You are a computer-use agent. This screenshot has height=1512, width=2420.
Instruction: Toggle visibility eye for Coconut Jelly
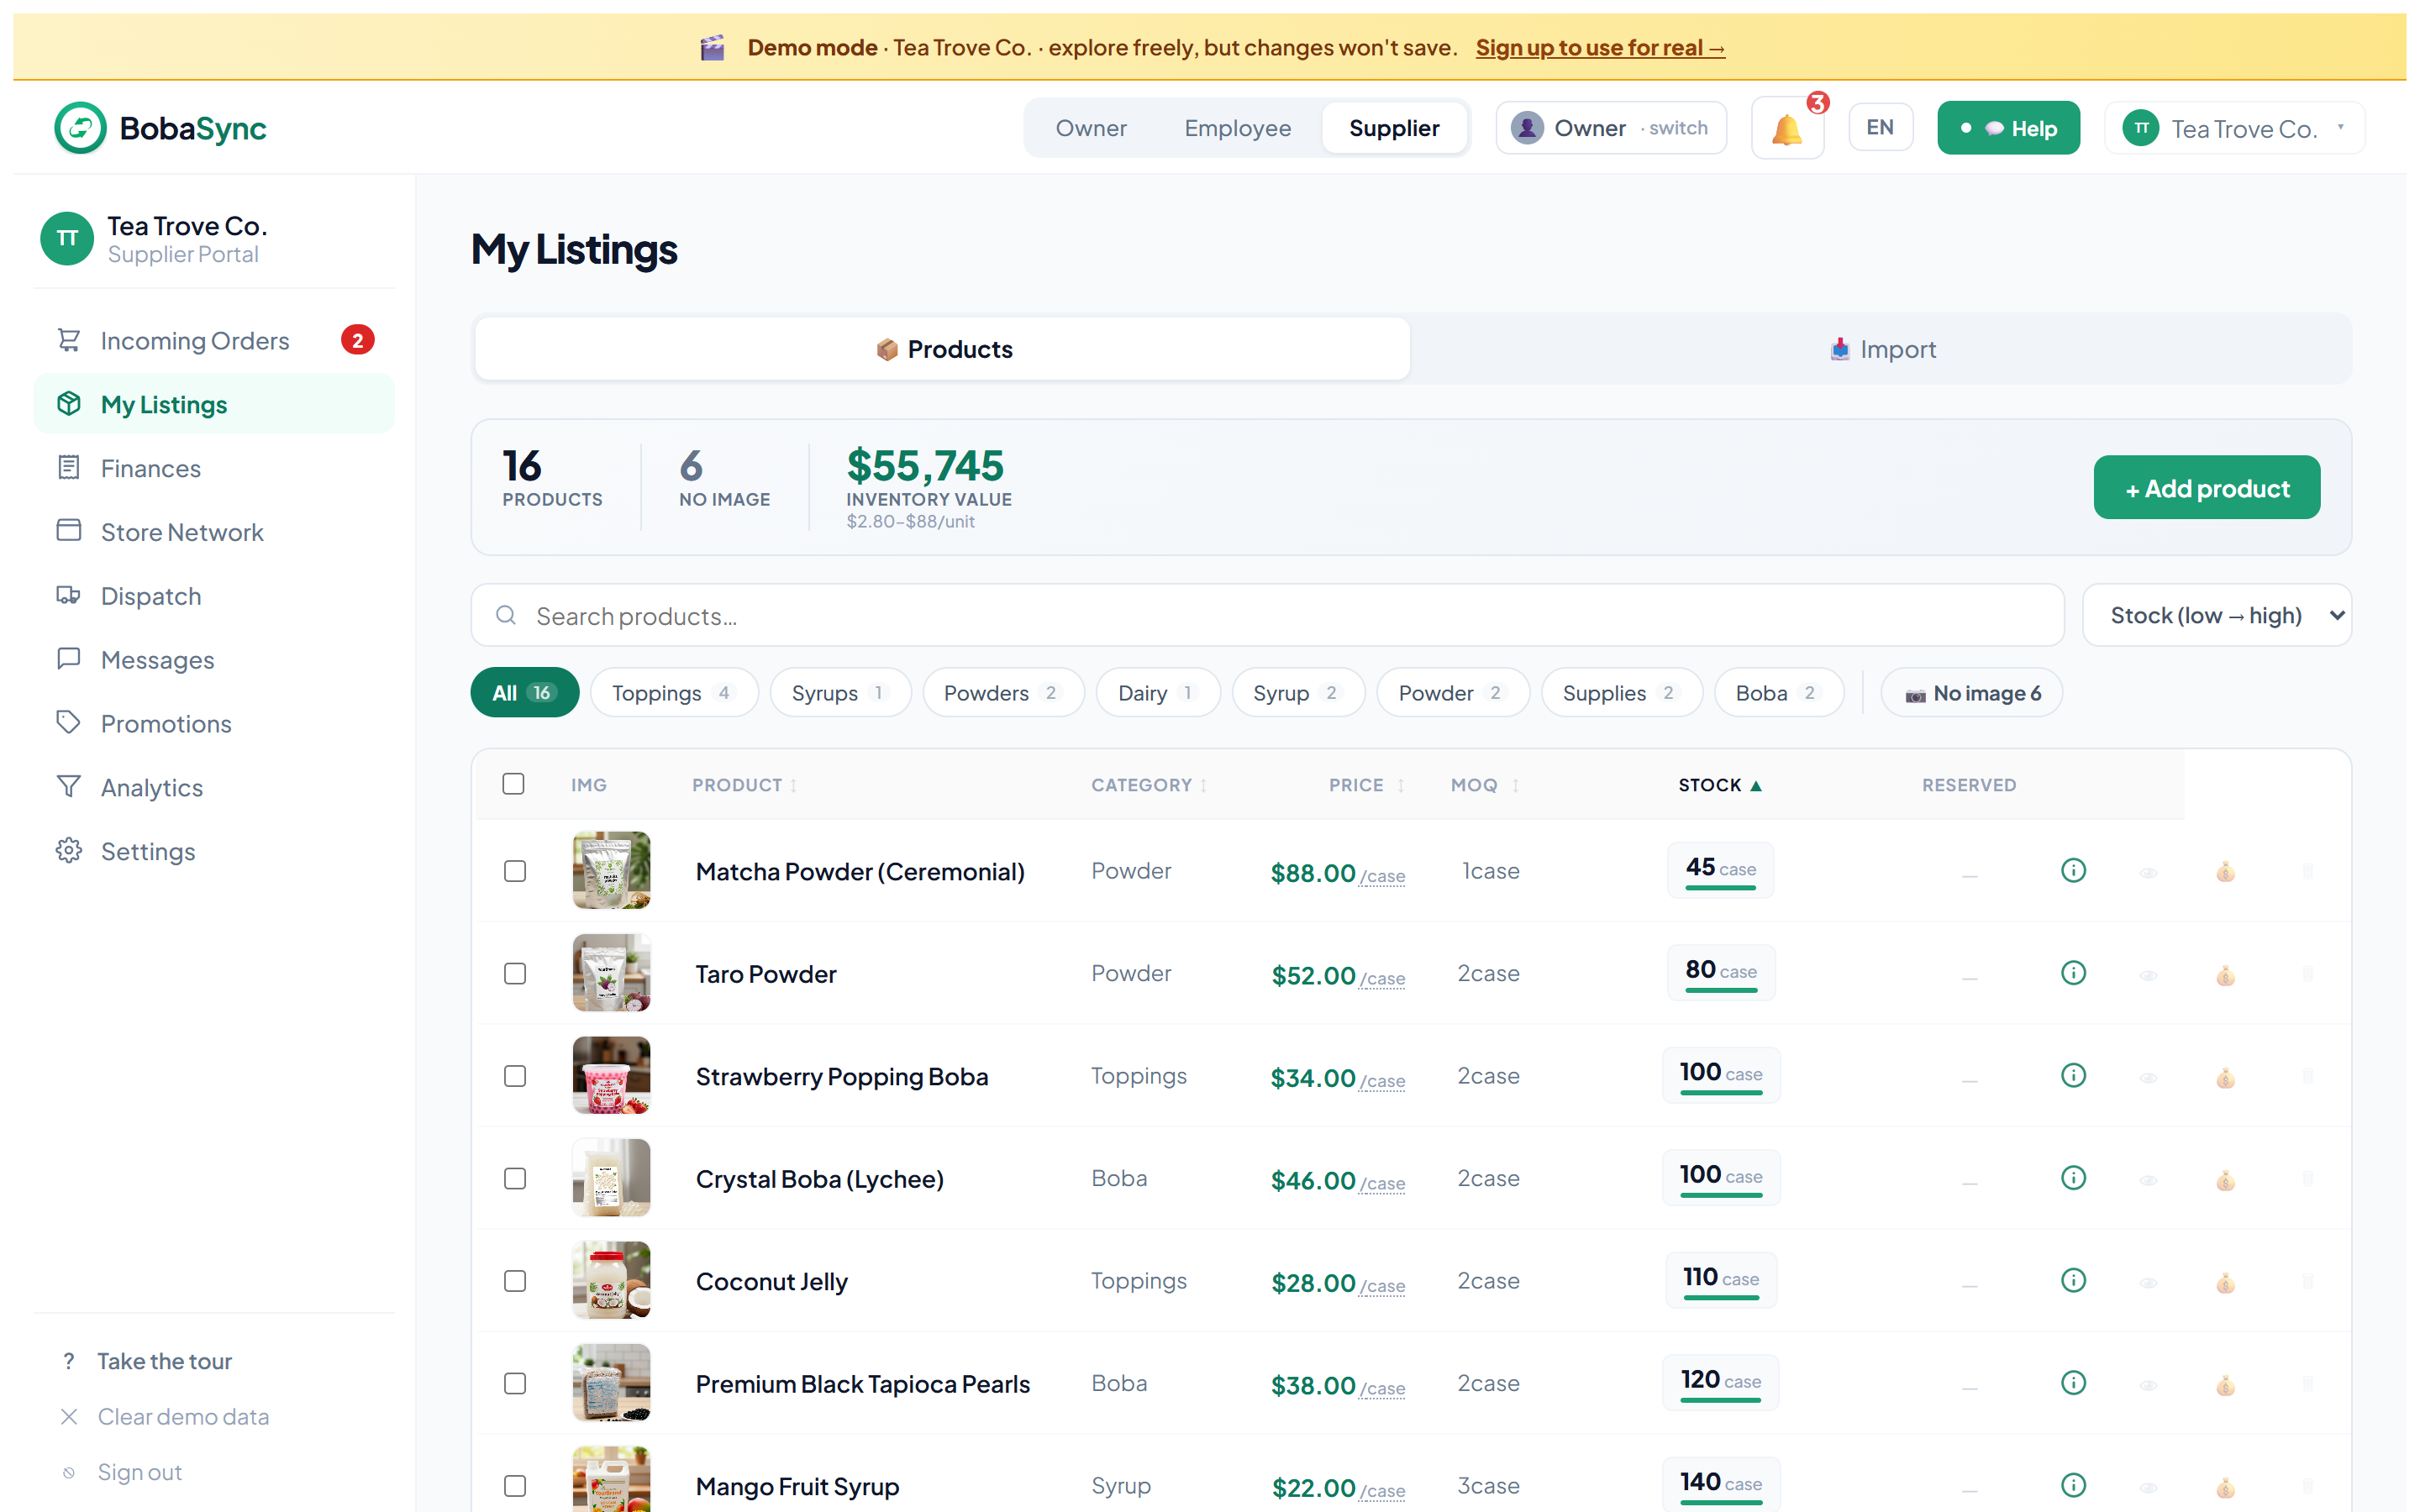tap(2148, 1283)
